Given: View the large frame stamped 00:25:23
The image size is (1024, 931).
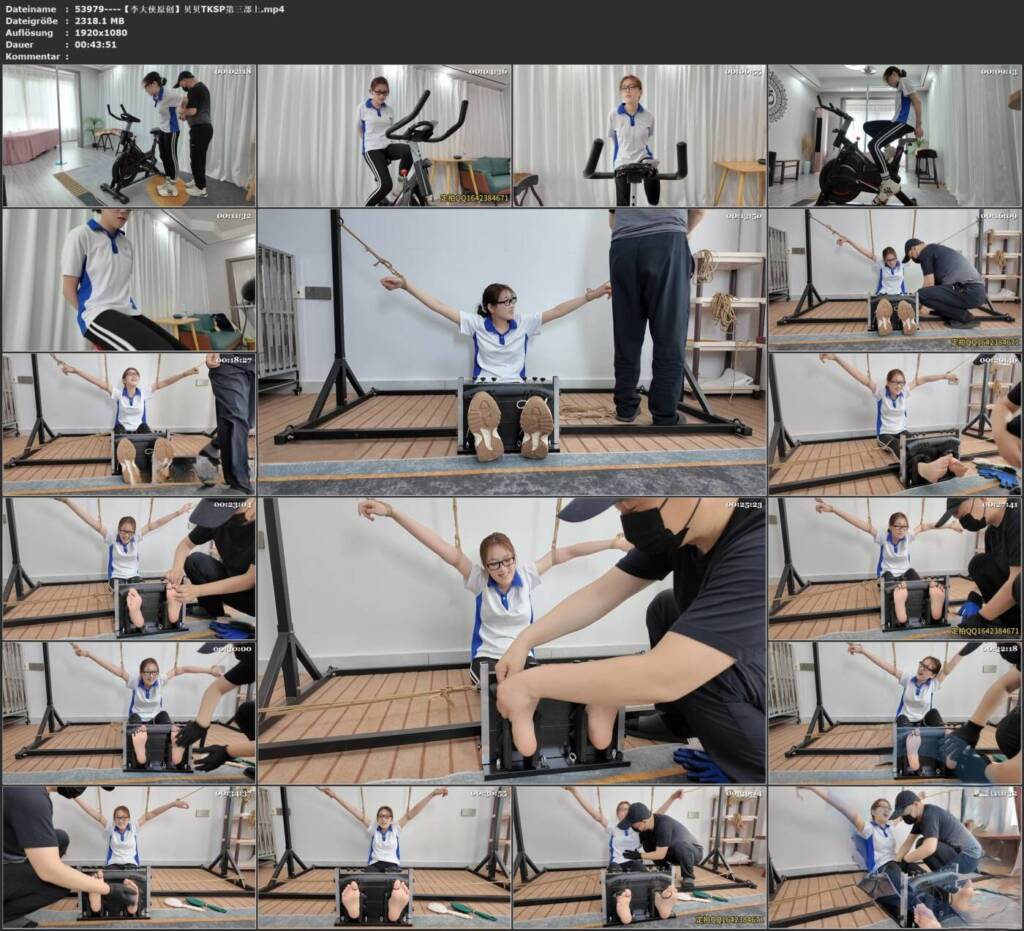Looking at the screenshot, I should 512,641.
